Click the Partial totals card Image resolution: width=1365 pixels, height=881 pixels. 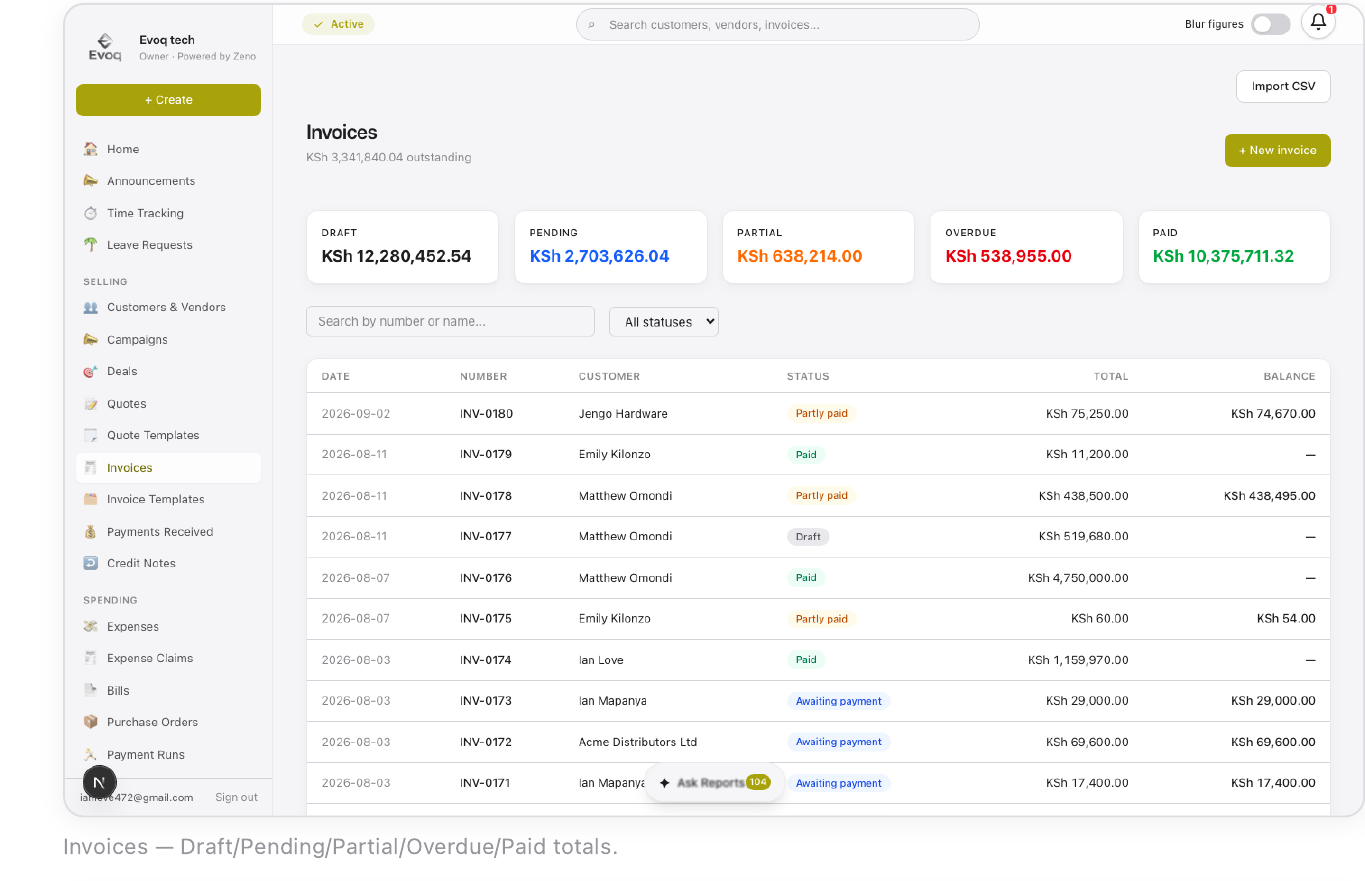[x=818, y=247]
